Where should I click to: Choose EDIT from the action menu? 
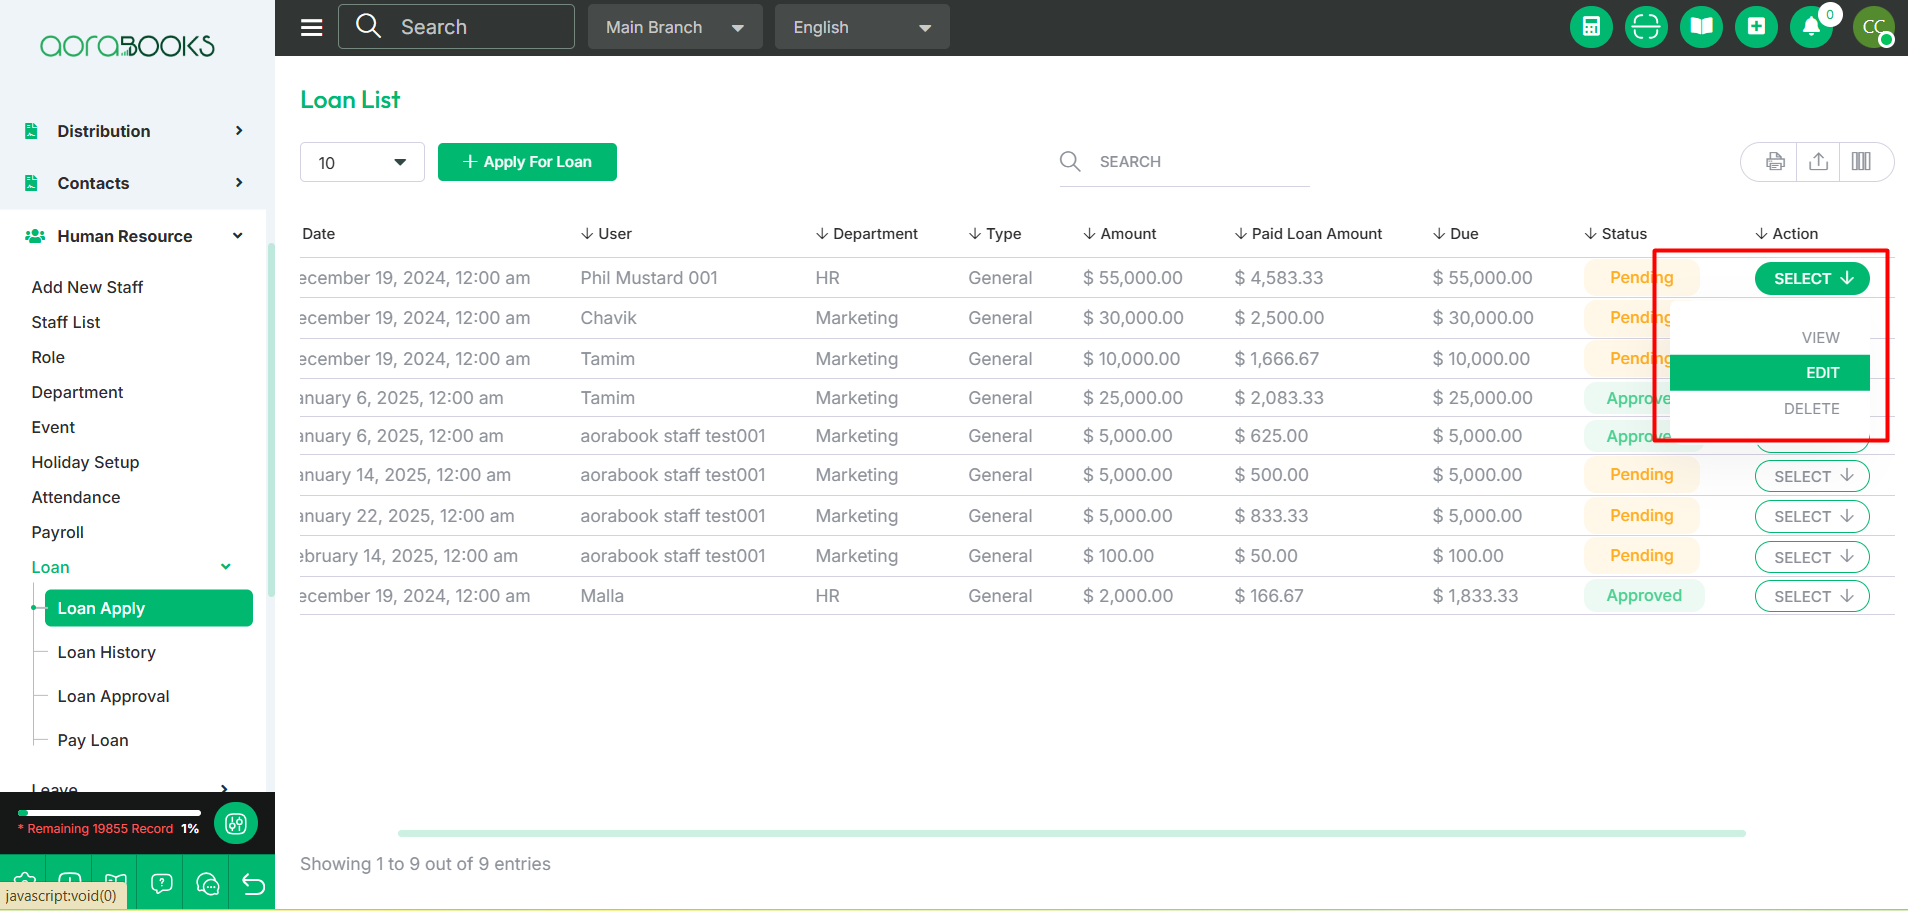(x=1770, y=373)
